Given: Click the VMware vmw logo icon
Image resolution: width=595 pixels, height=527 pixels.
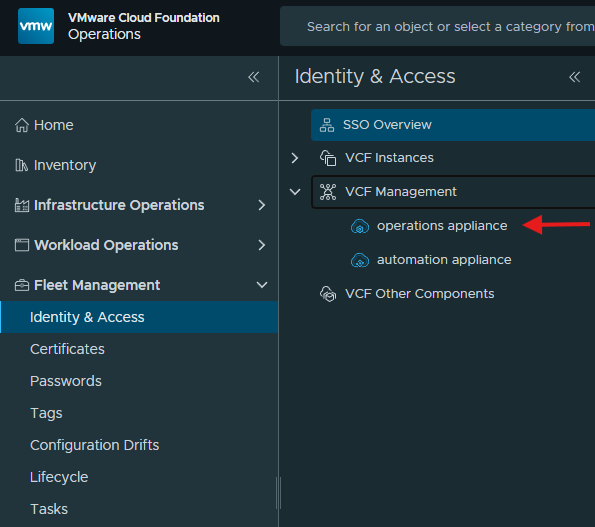Looking at the screenshot, I should point(36,26).
